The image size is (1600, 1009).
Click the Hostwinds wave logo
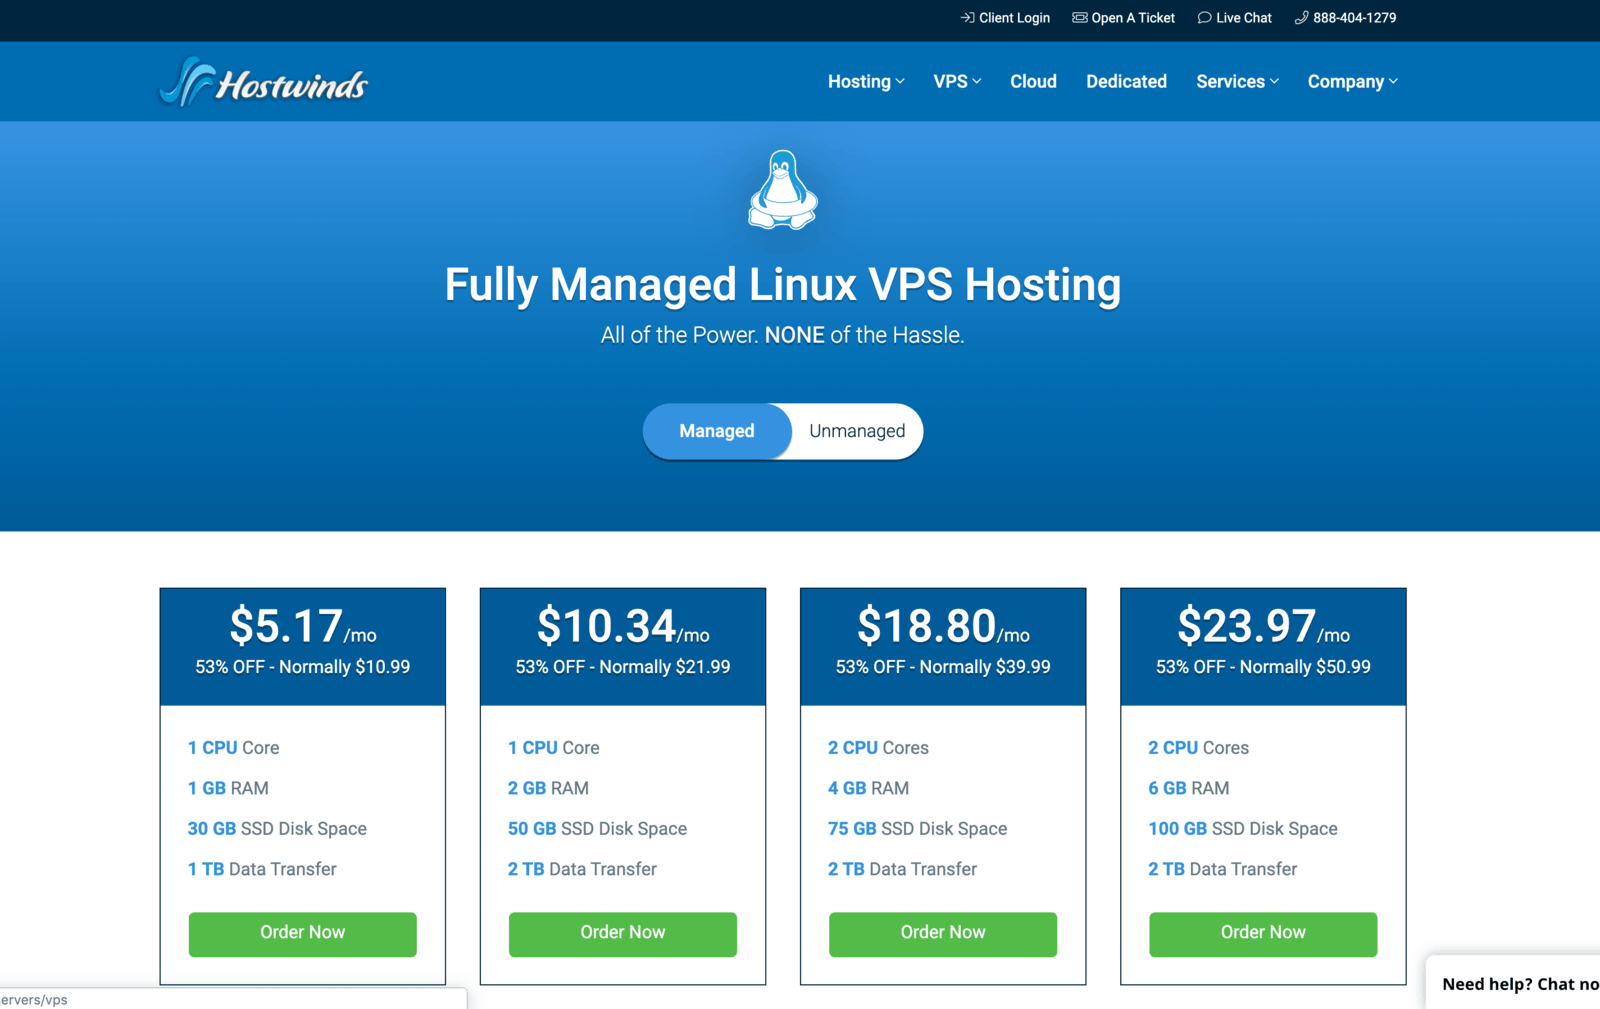point(264,82)
